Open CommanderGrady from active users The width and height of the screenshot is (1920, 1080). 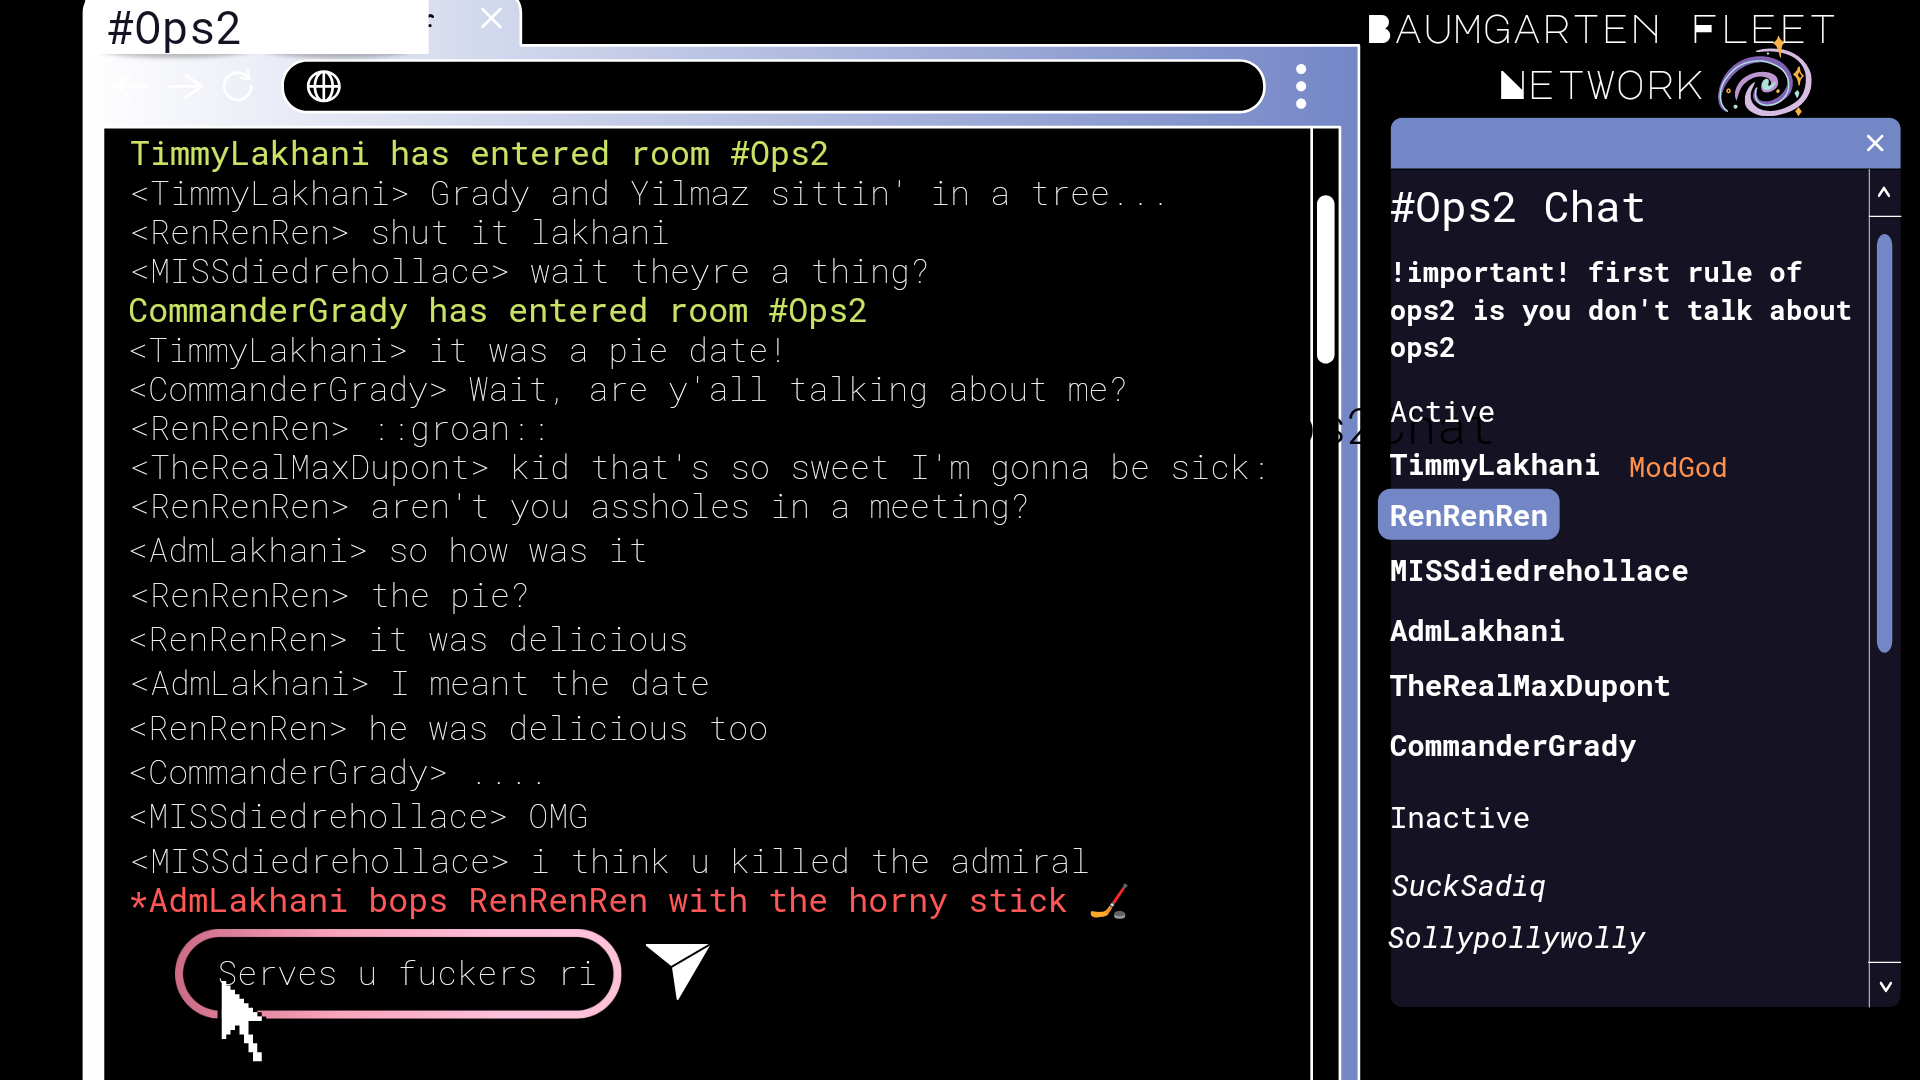coord(1512,746)
